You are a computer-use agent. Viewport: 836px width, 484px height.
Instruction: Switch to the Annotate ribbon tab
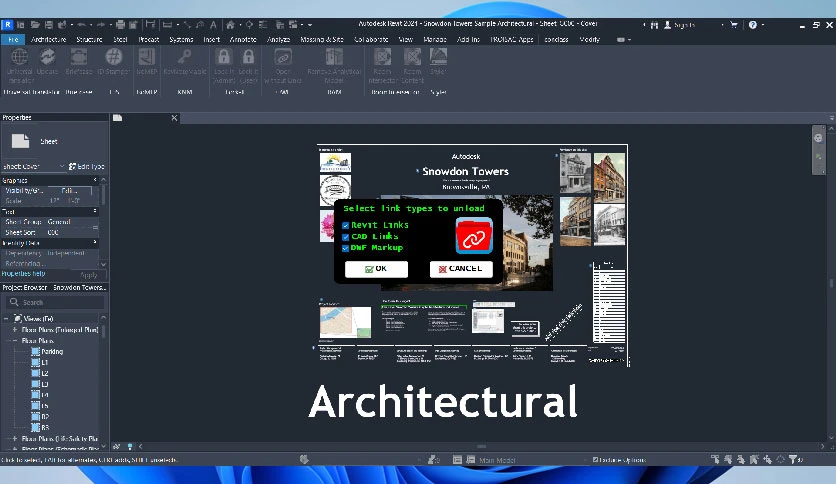coord(243,39)
